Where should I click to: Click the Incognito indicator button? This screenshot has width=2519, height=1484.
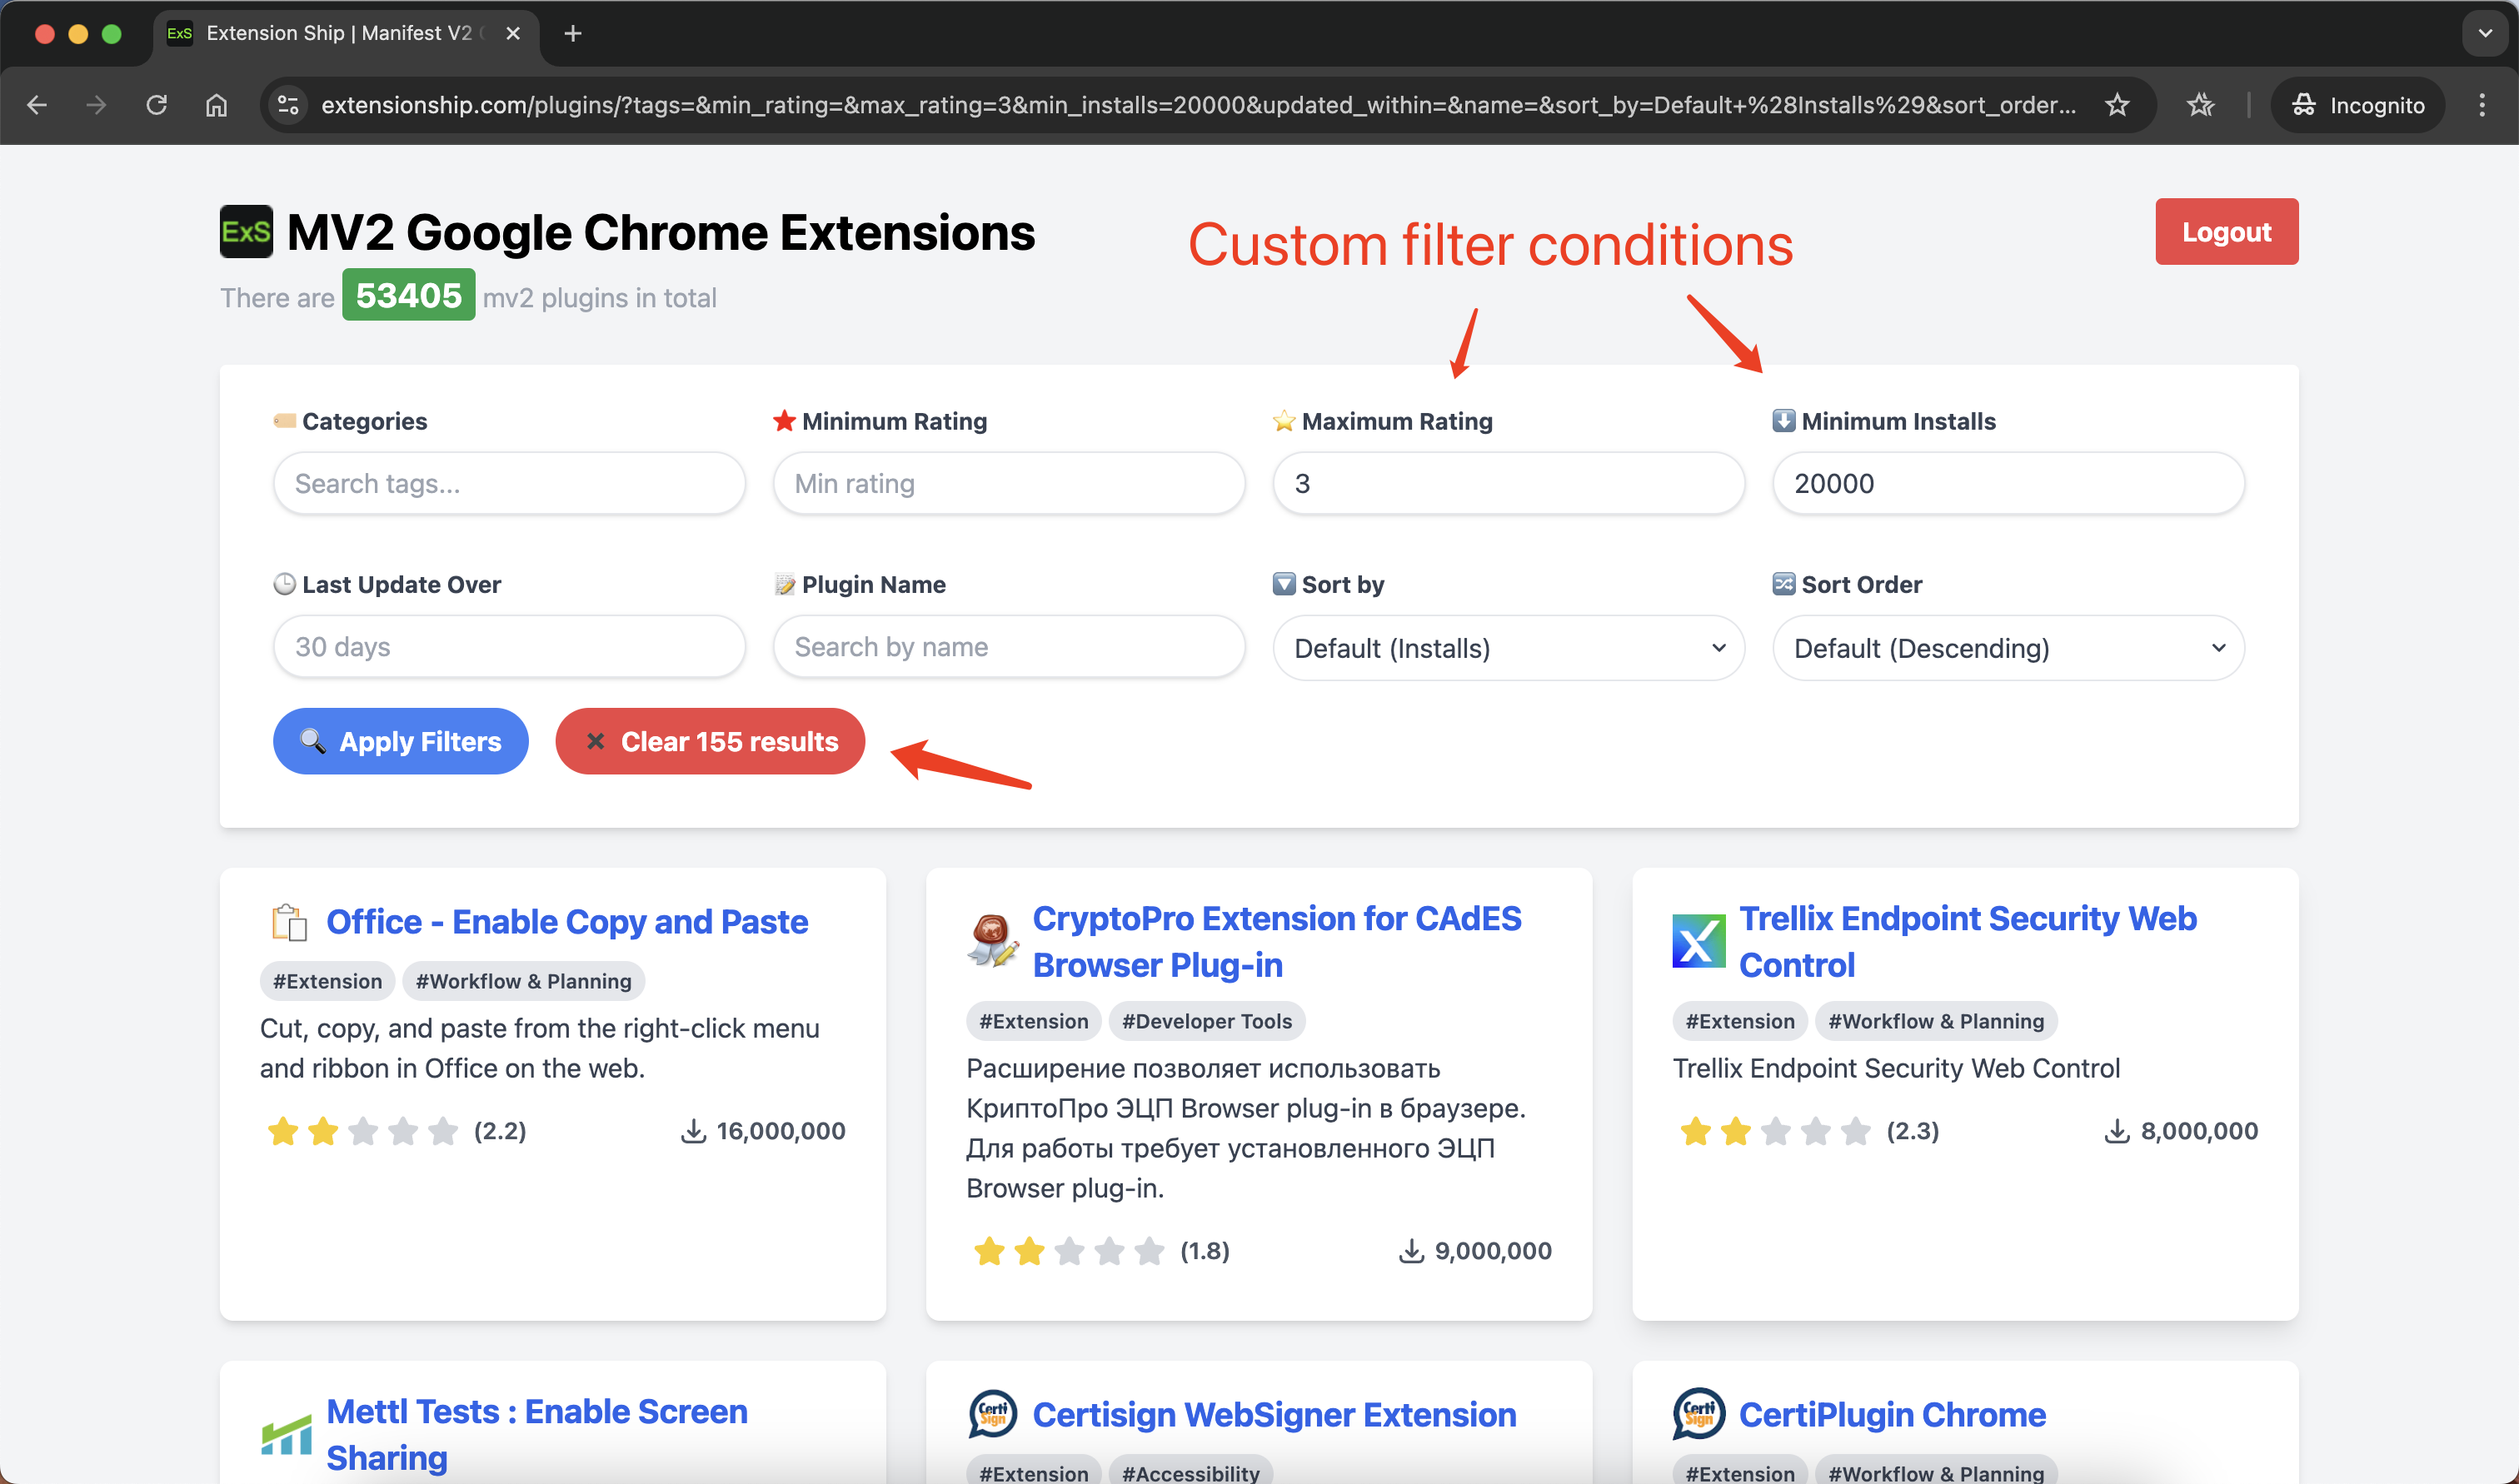2358,105
